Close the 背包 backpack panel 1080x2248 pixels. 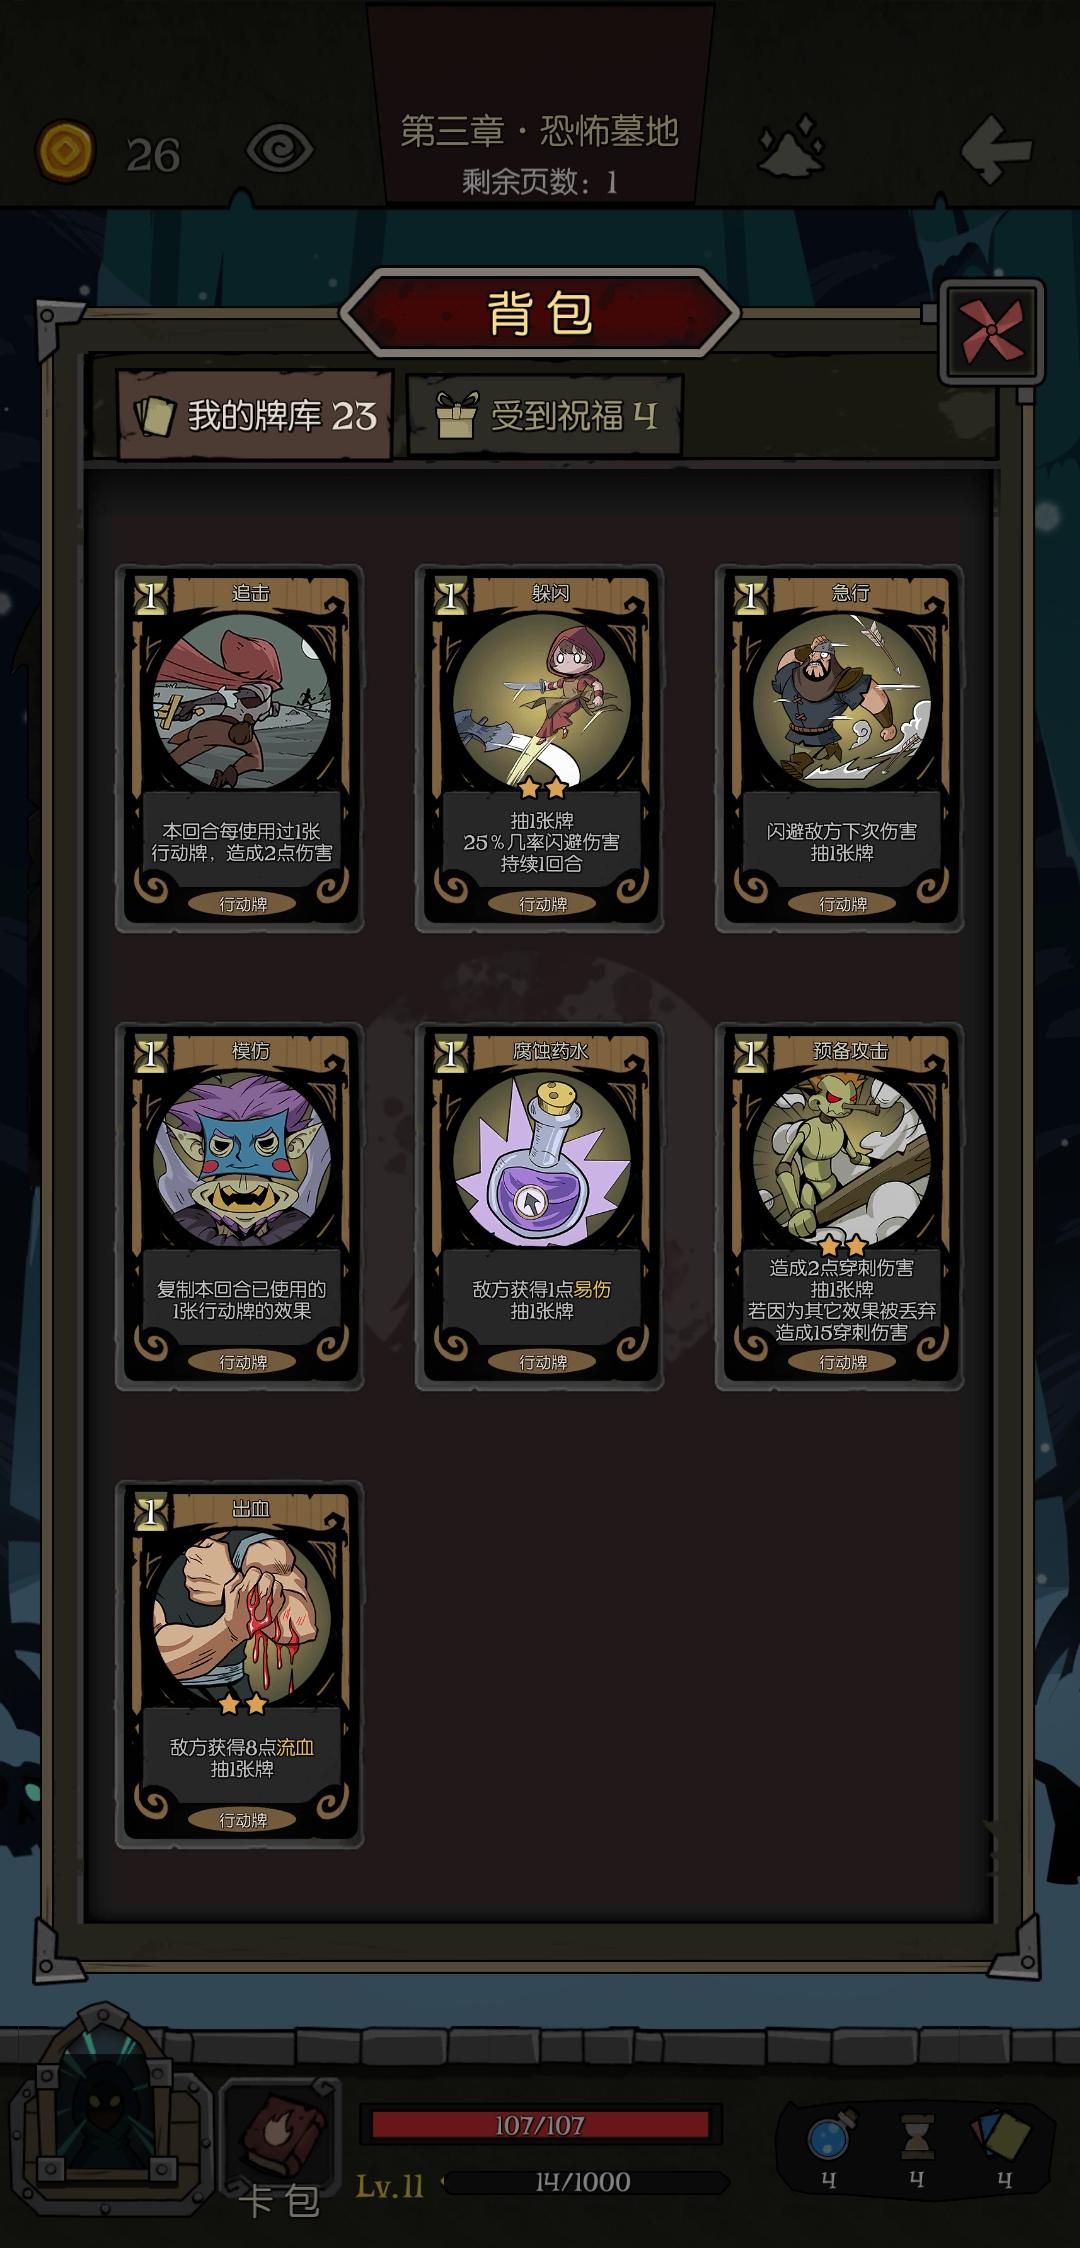tap(992, 331)
